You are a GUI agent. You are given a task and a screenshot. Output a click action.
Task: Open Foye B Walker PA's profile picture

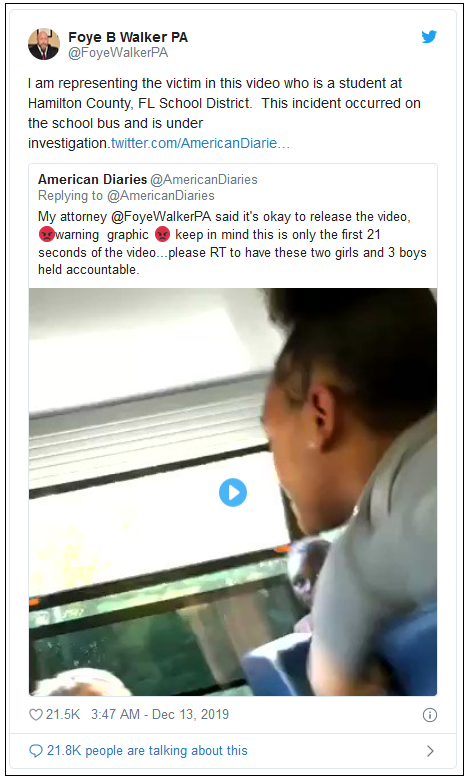44,44
